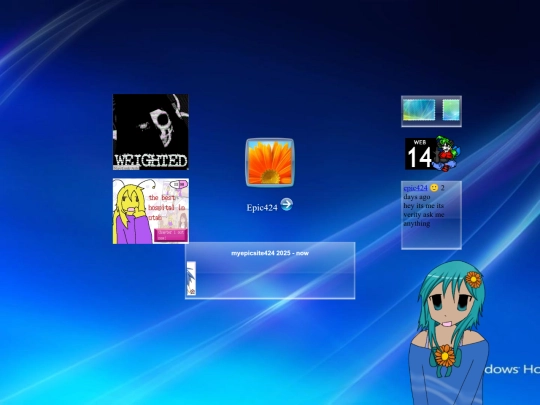Click the blue arrow next to Epic424
540x405 pixels.
287,205
